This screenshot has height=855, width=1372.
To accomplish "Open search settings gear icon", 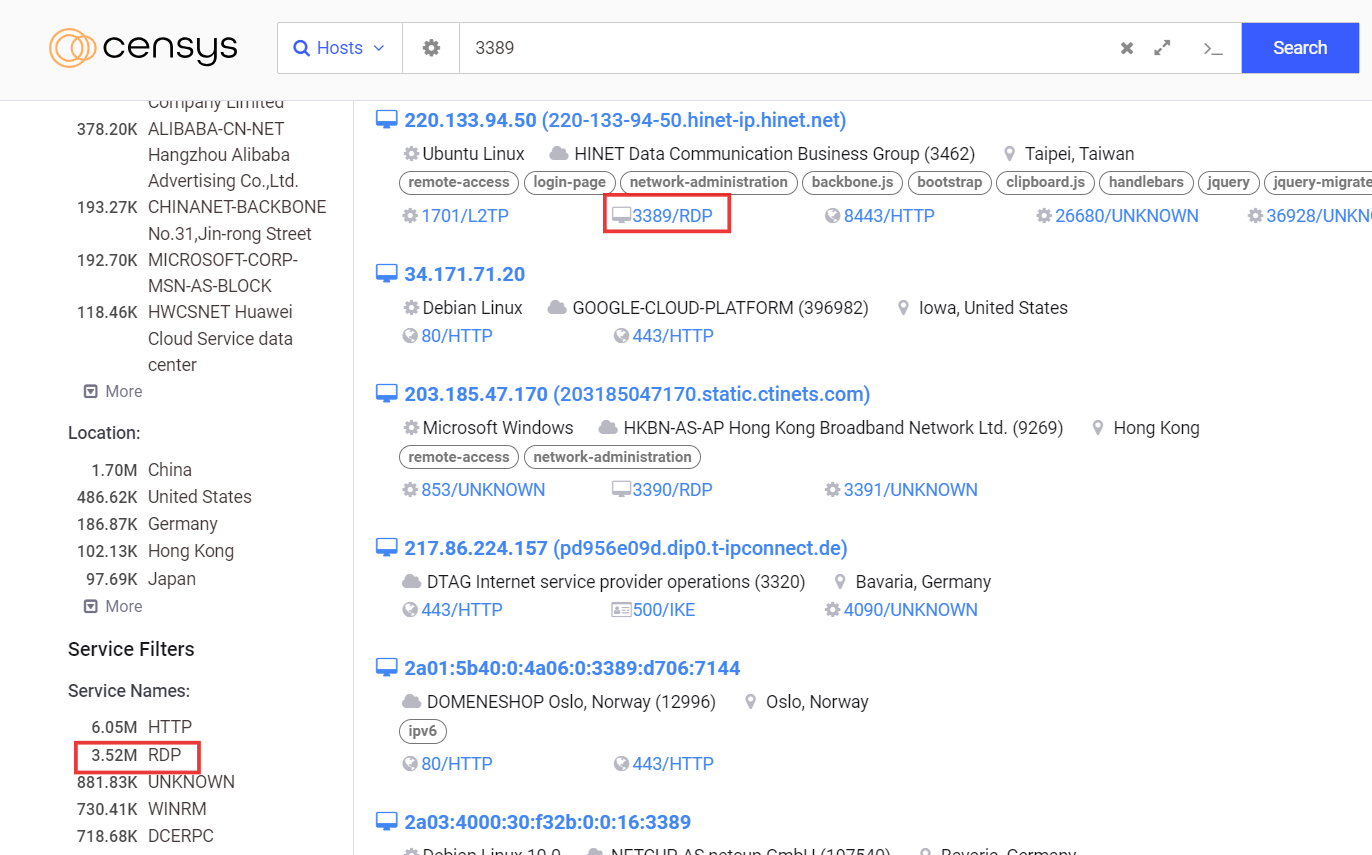I will coord(431,48).
